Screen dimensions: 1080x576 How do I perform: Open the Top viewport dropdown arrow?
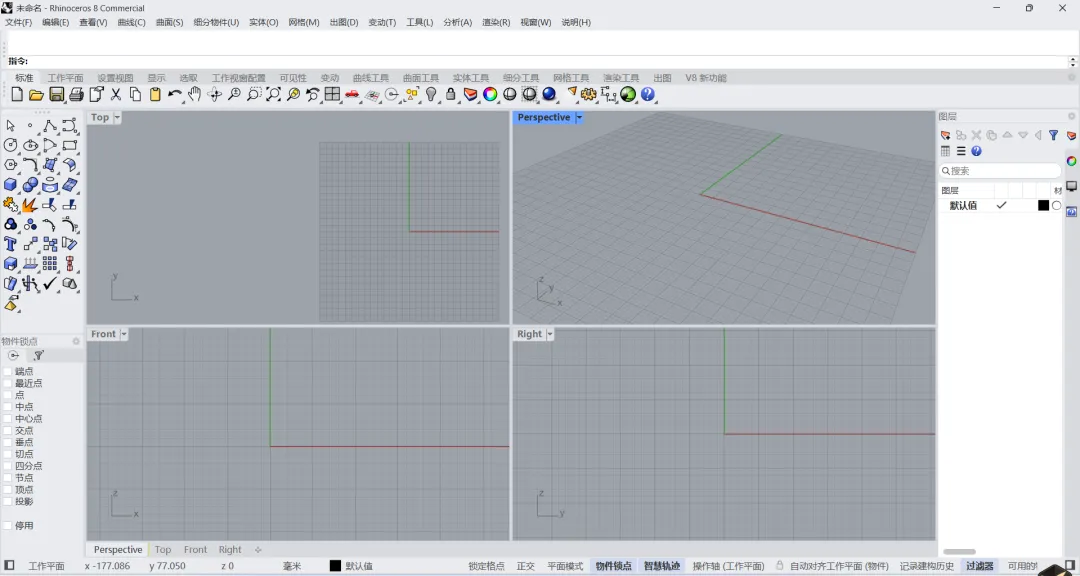coord(117,118)
